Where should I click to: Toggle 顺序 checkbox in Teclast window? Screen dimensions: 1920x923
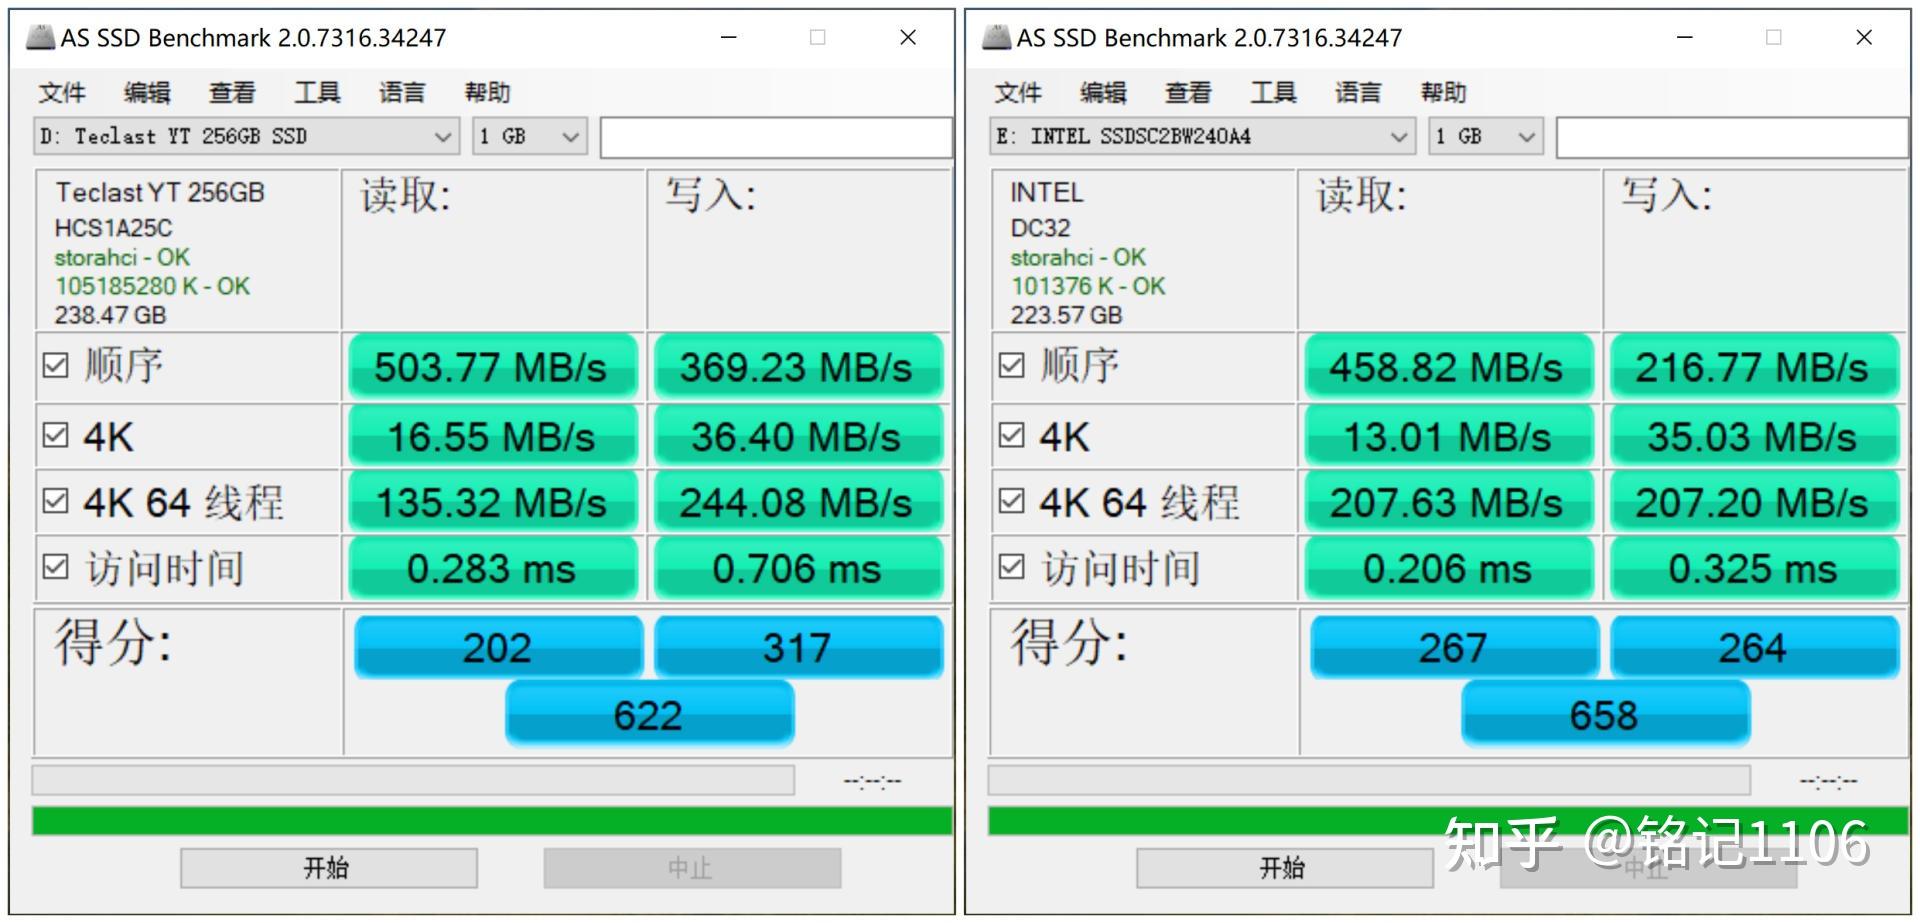pyautogui.click(x=55, y=366)
